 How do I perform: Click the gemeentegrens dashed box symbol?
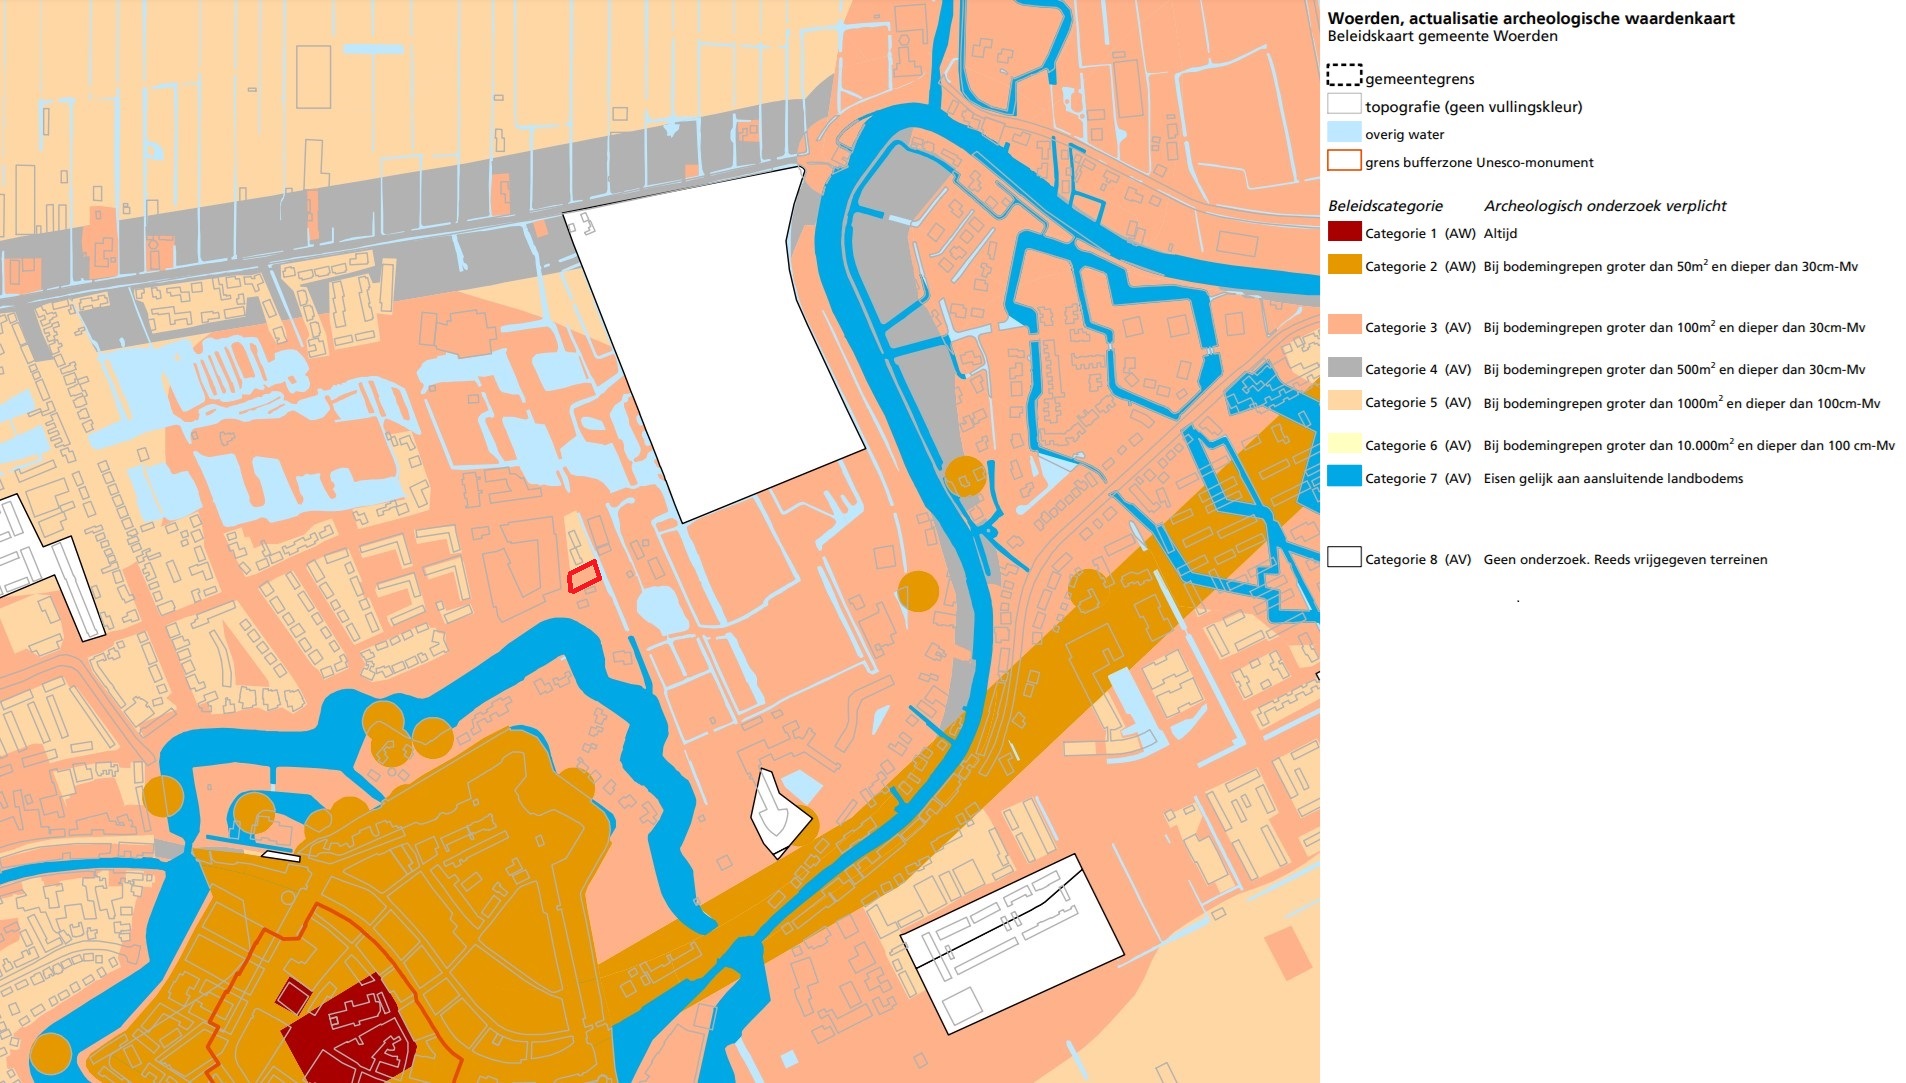pos(1344,75)
